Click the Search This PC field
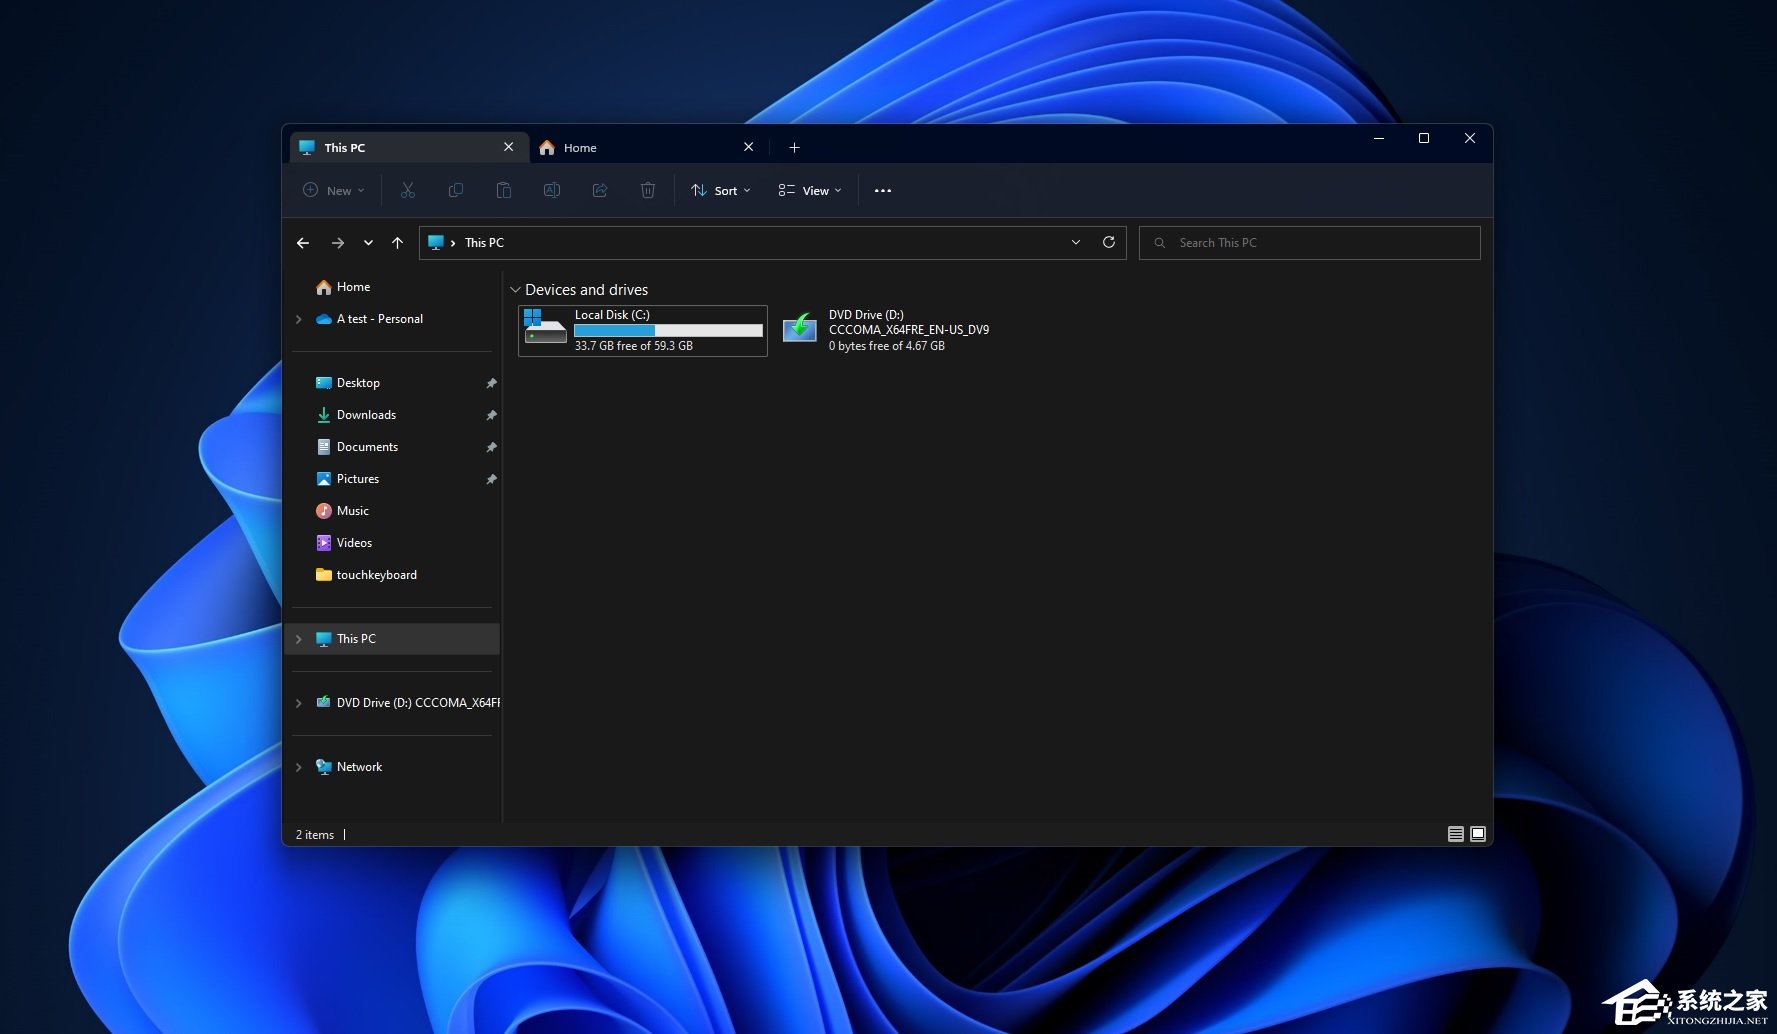Image resolution: width=1777 pixels, height=1034 pixels. 1310,242
